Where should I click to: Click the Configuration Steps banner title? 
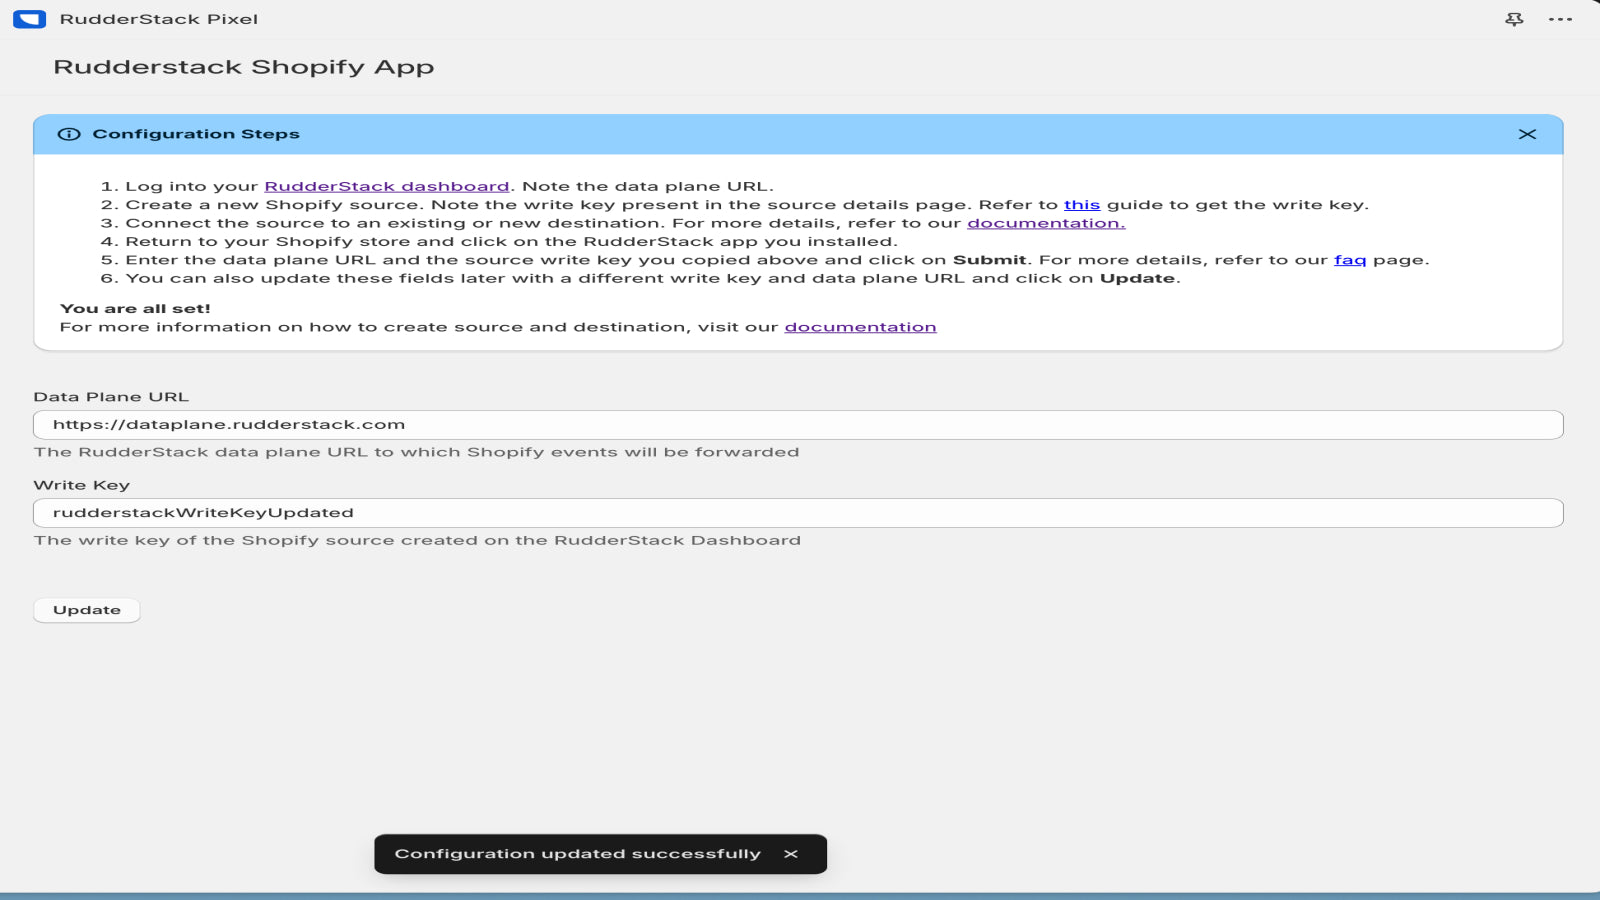click(195, 133)
